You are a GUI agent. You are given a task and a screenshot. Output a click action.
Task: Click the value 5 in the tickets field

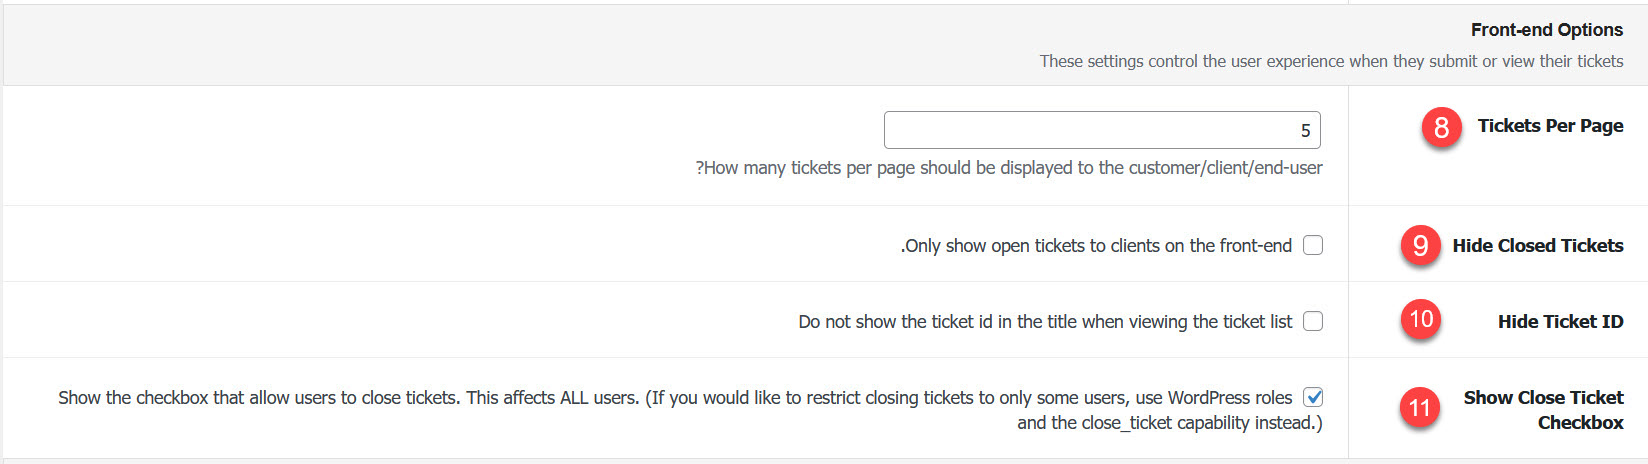tap(1305, 131)
